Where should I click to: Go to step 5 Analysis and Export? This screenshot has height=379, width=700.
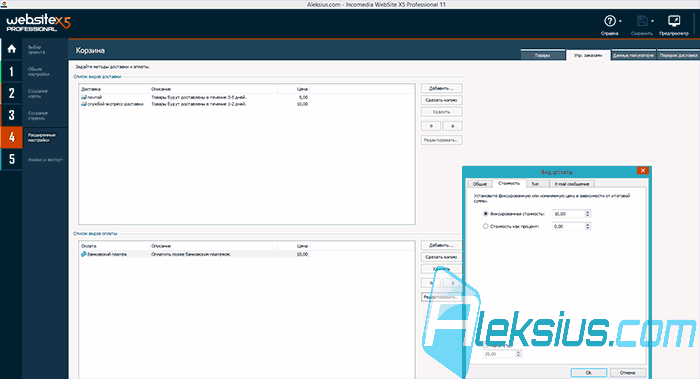[x=12, y=159]
